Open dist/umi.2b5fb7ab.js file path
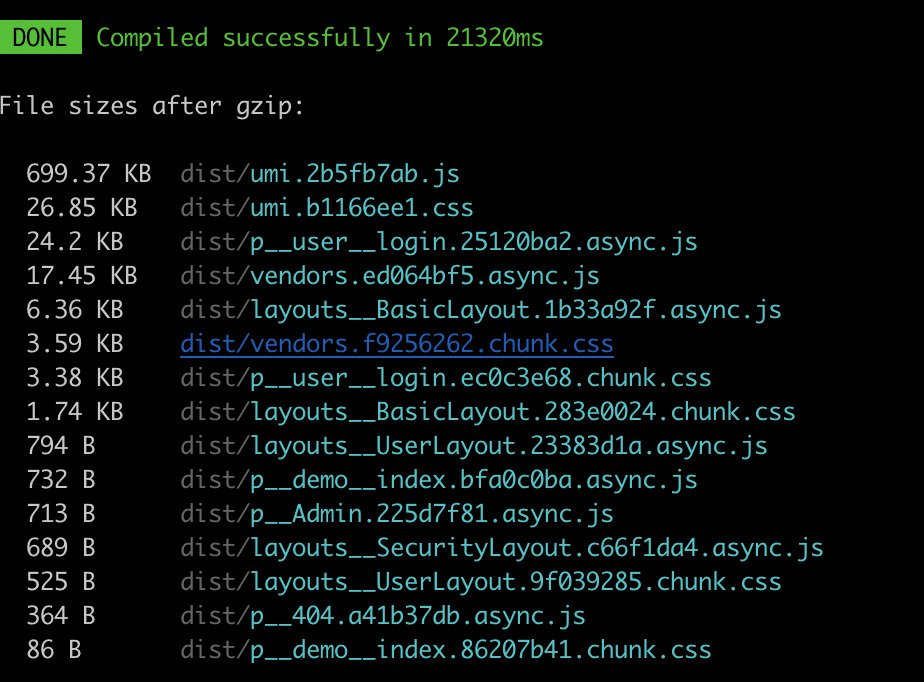Screen dimensions: 924x682 point(320,174)
